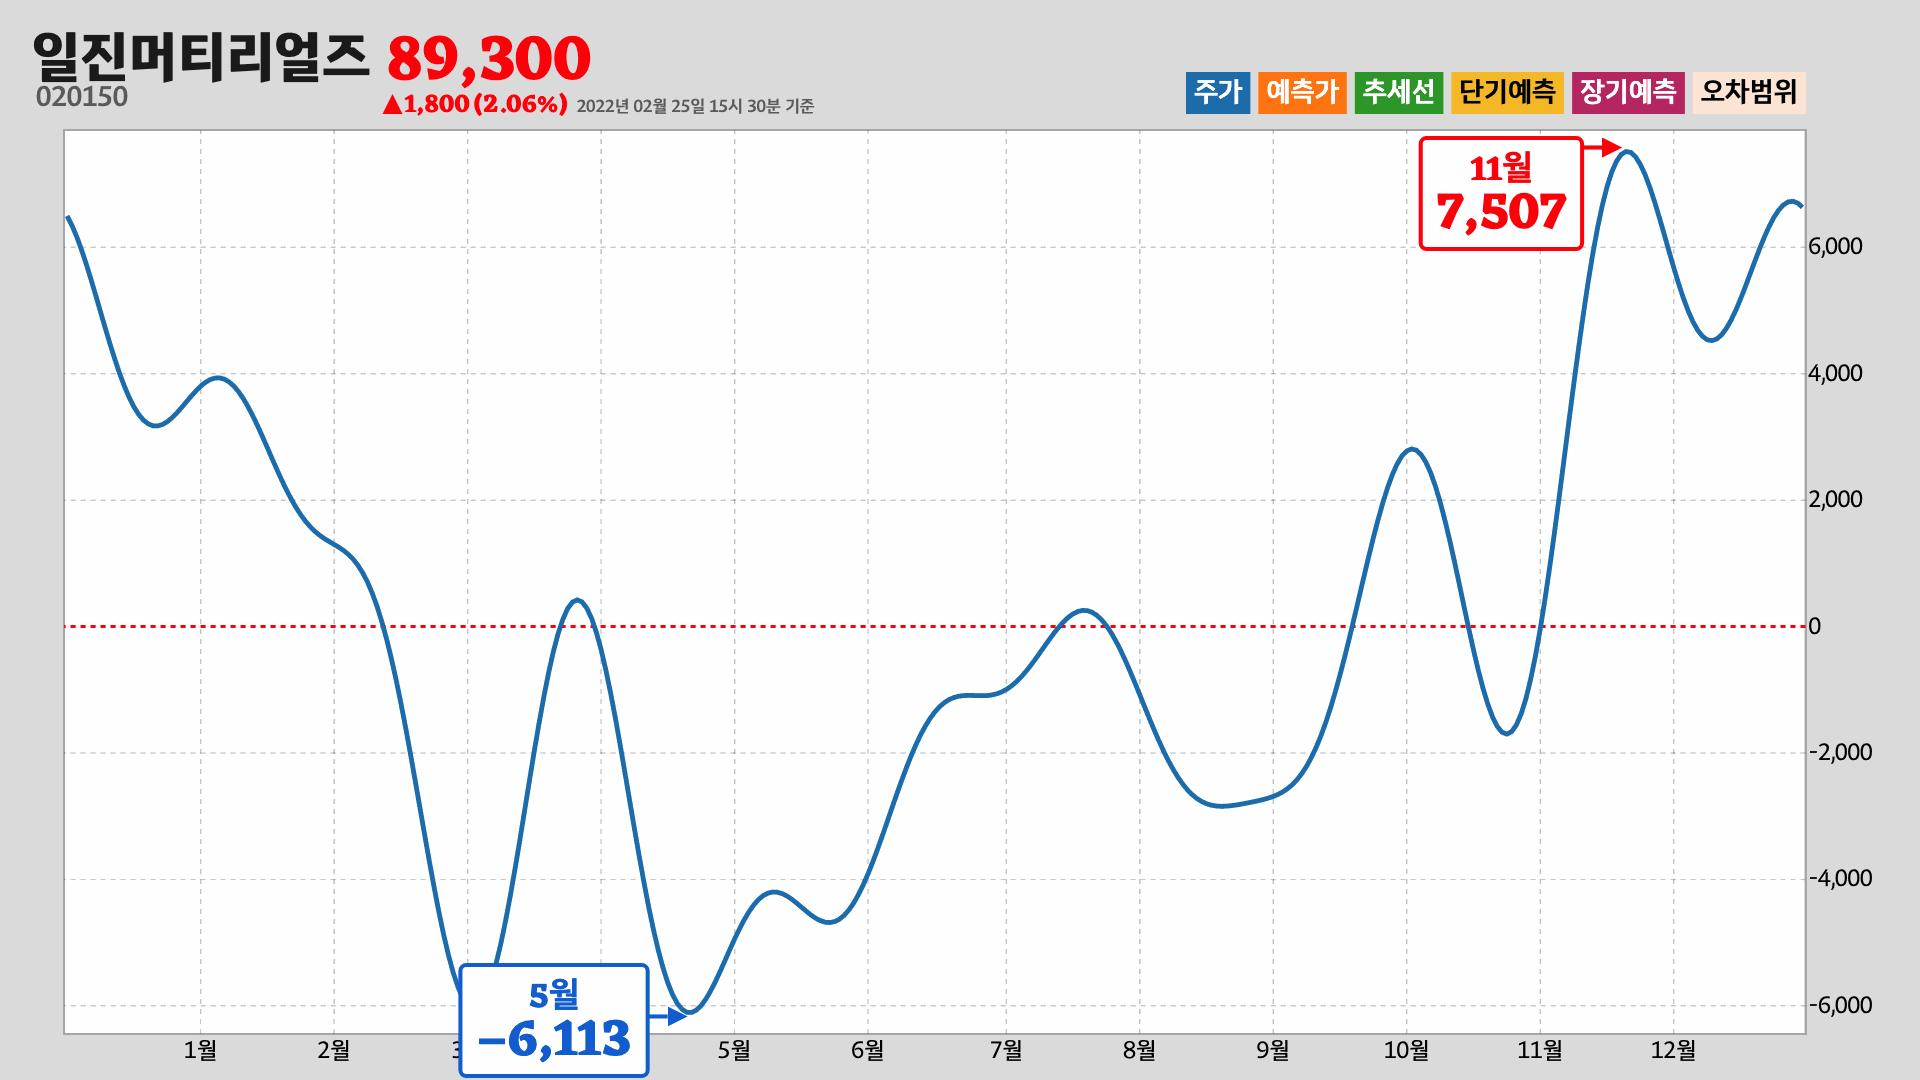
Task: Click the 10월 x-axis label
Action: pos(1406,1050)
